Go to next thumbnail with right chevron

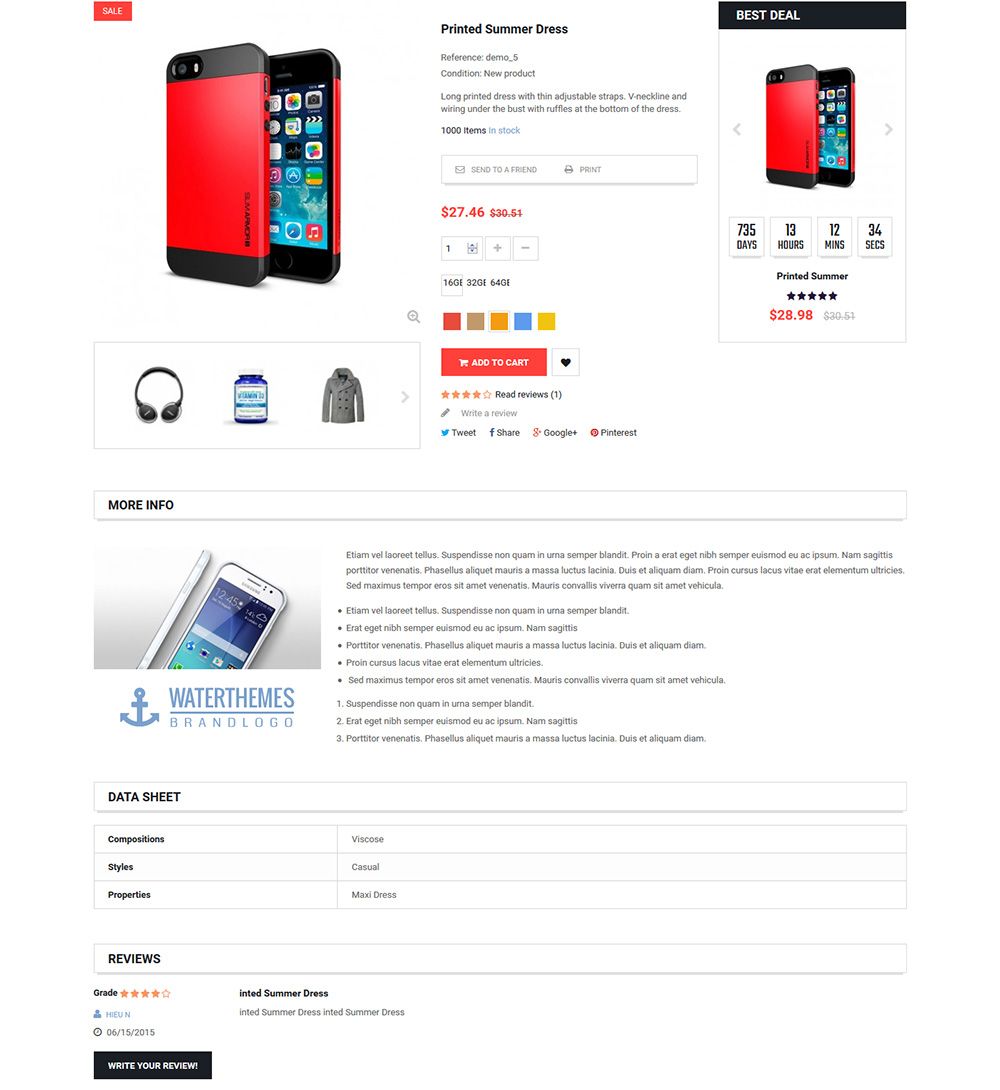(405, 397)
